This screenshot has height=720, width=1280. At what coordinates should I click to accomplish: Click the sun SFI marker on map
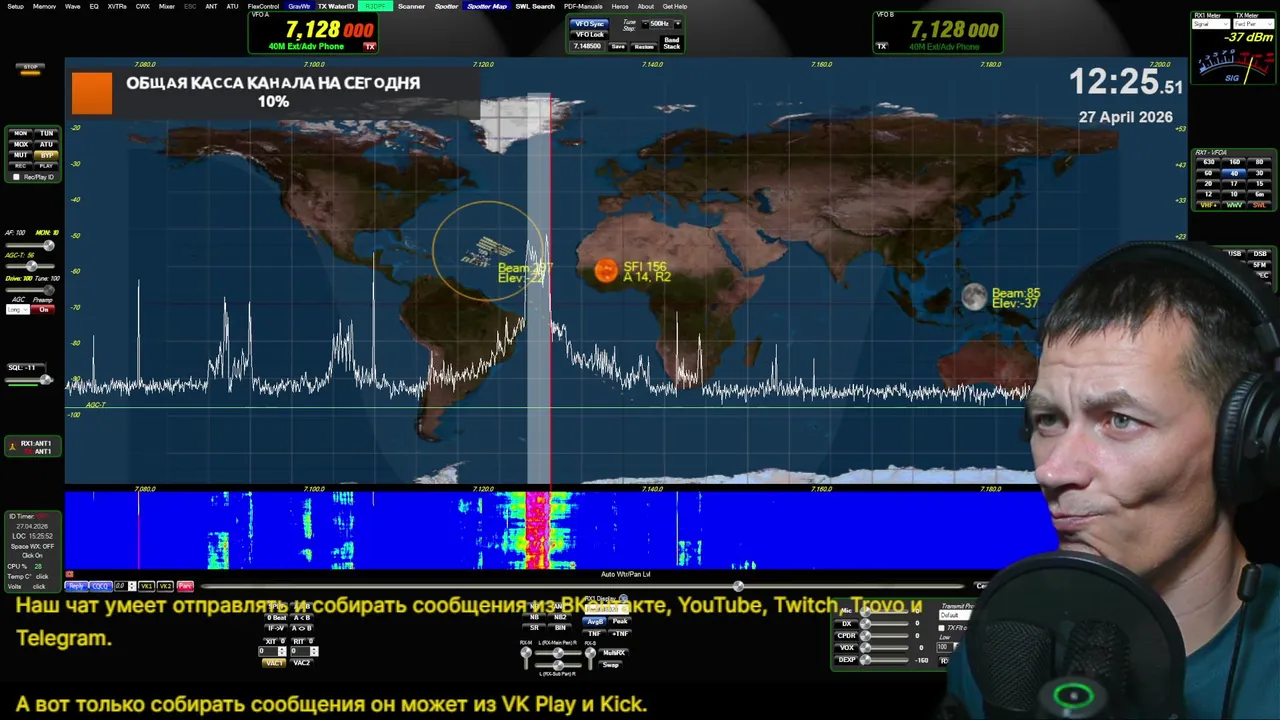[606, 271]
